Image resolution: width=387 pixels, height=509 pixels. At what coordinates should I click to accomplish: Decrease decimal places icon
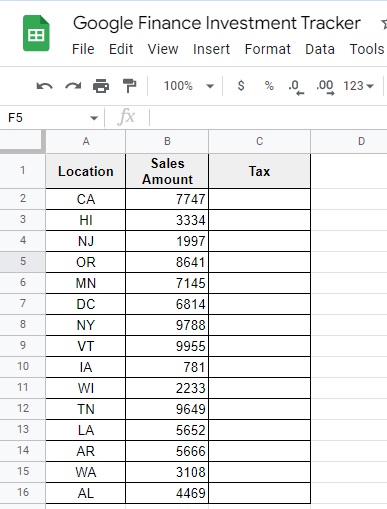pyautogui.click(x=296, y=87)
